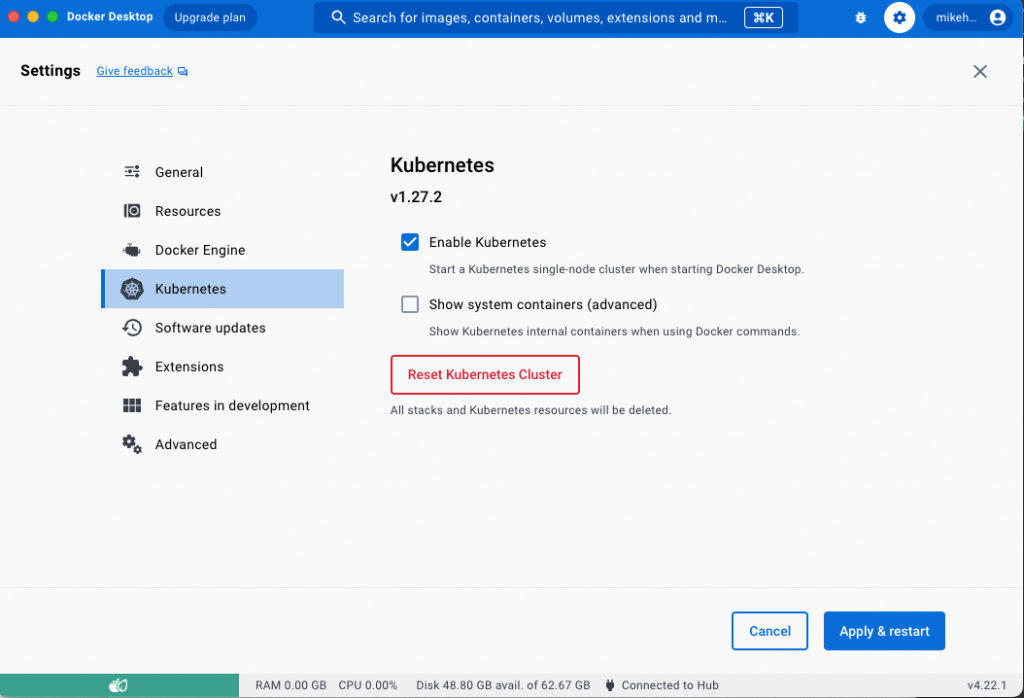Click Reset Kubernetes Cluster button
Screen dimensions: 1024x698
click(485, 375)
